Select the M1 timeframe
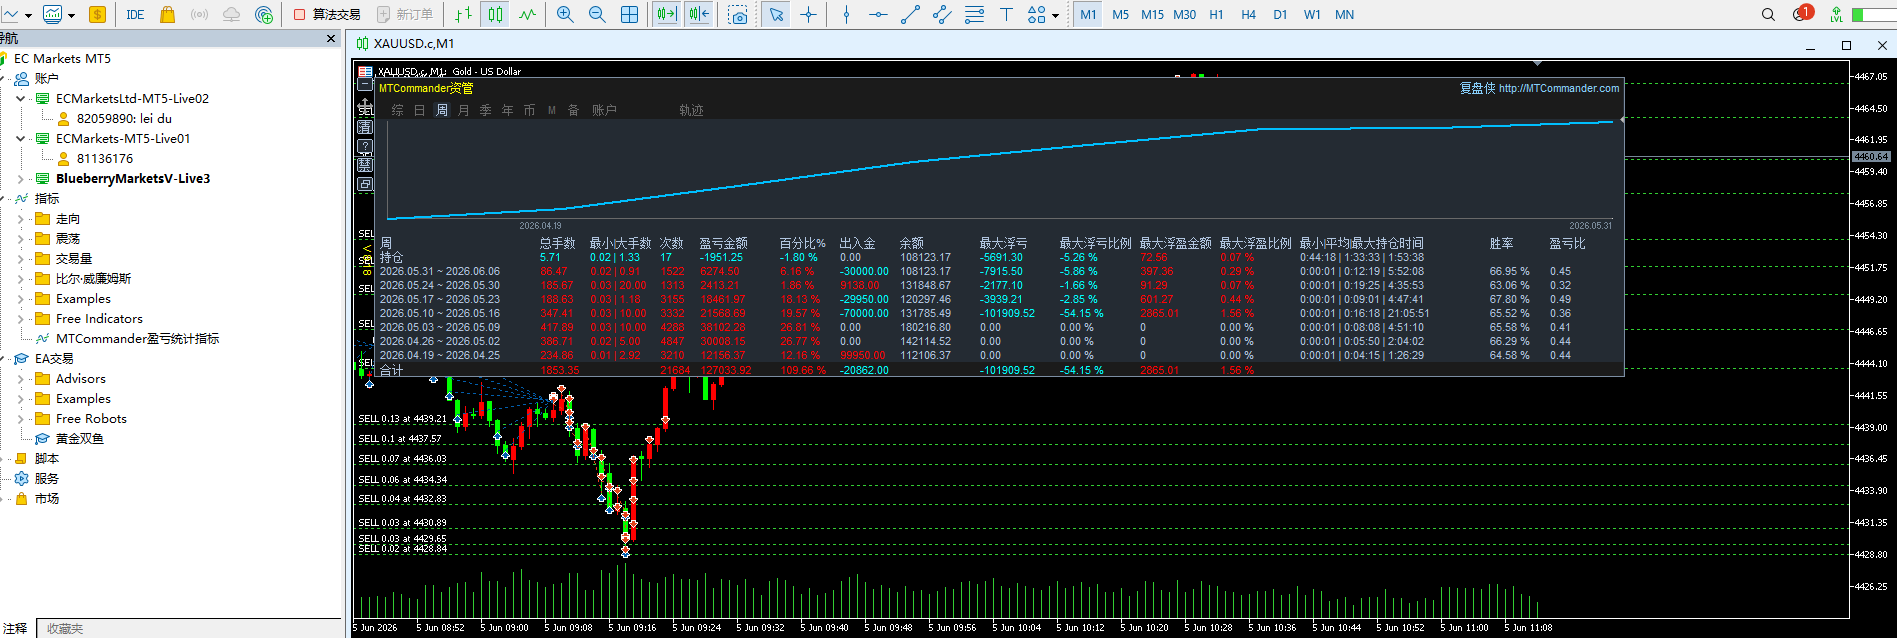Viewport: 1897px width, 638px height. pos(1088,15)
